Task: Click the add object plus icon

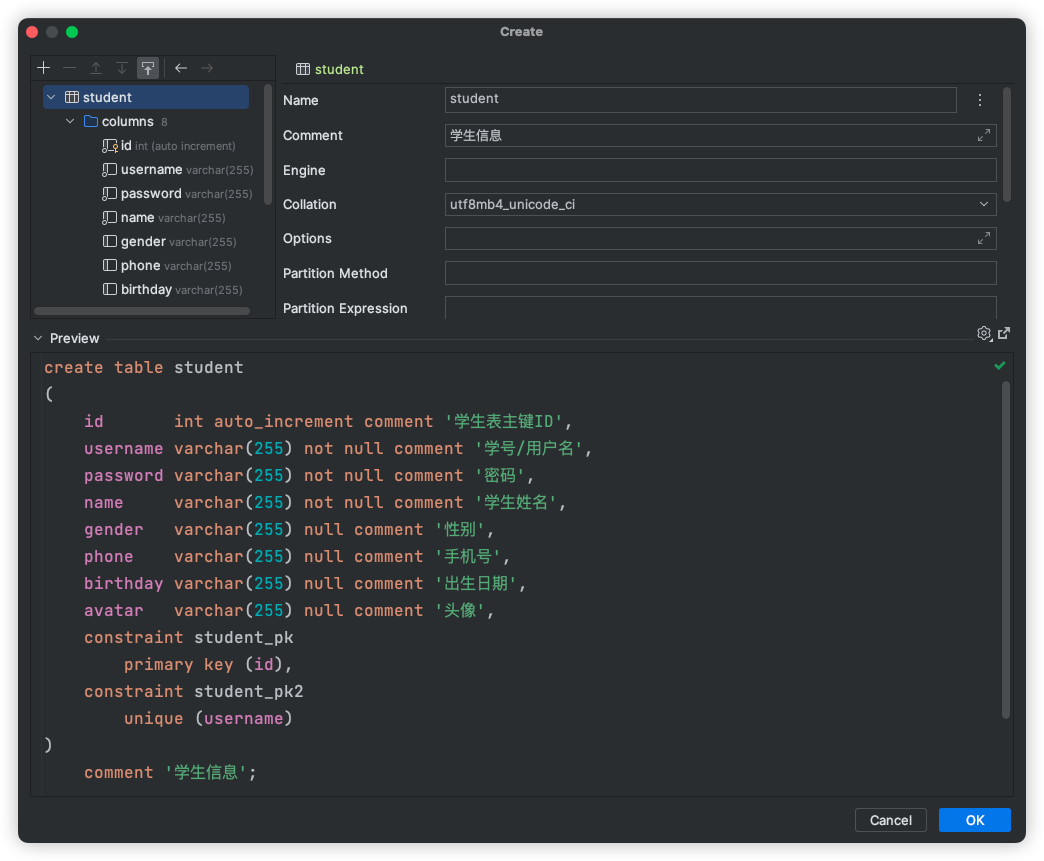Action: (x=43, y=68)
